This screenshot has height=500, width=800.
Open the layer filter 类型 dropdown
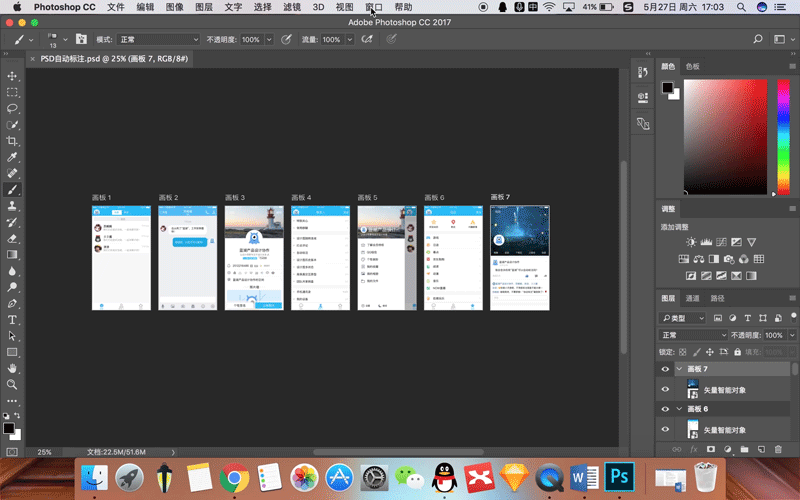tap(682, 318)
